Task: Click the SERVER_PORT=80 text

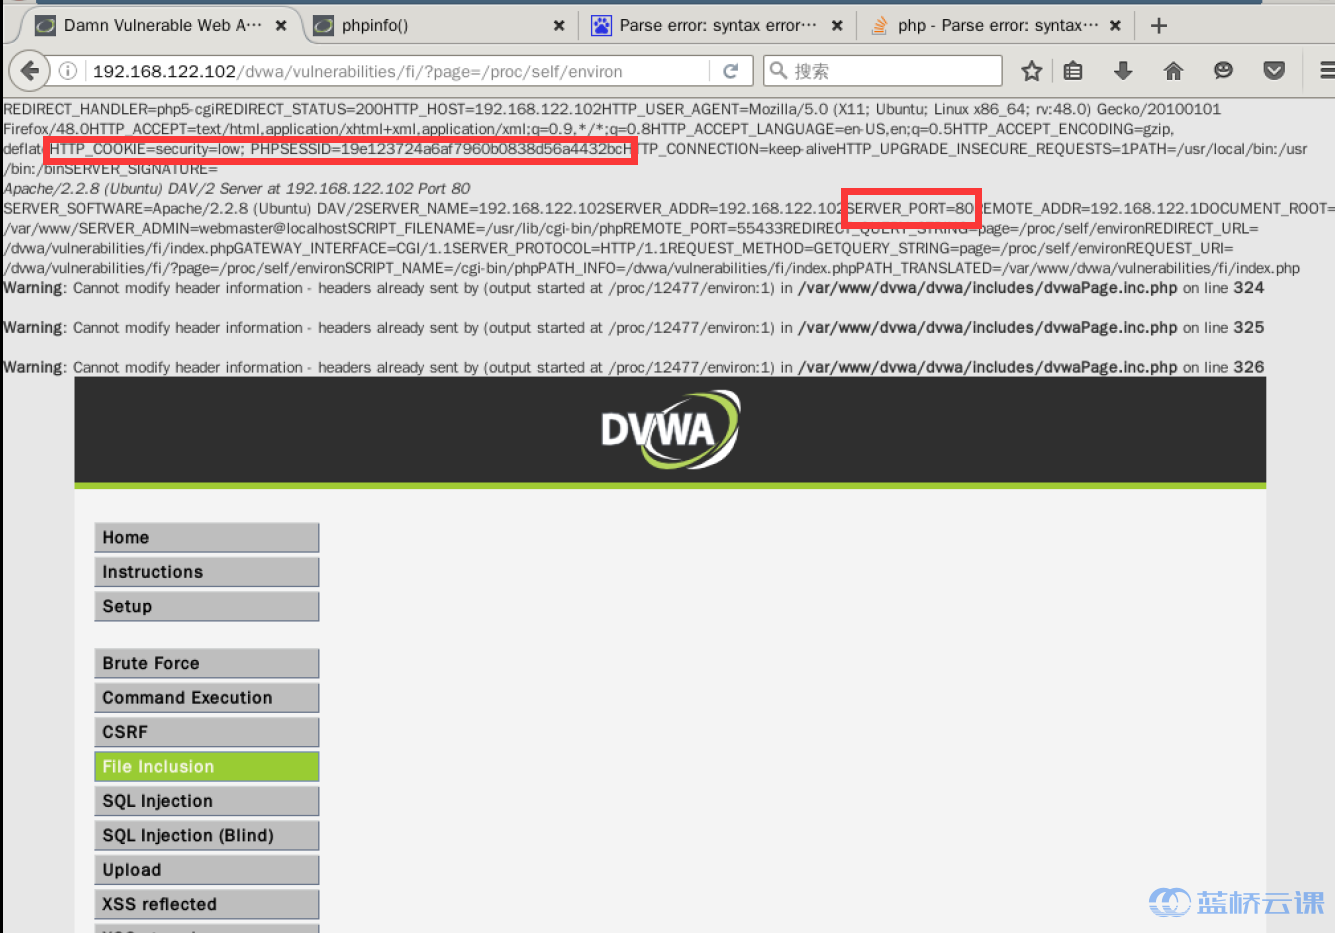Action: point(910,209)
